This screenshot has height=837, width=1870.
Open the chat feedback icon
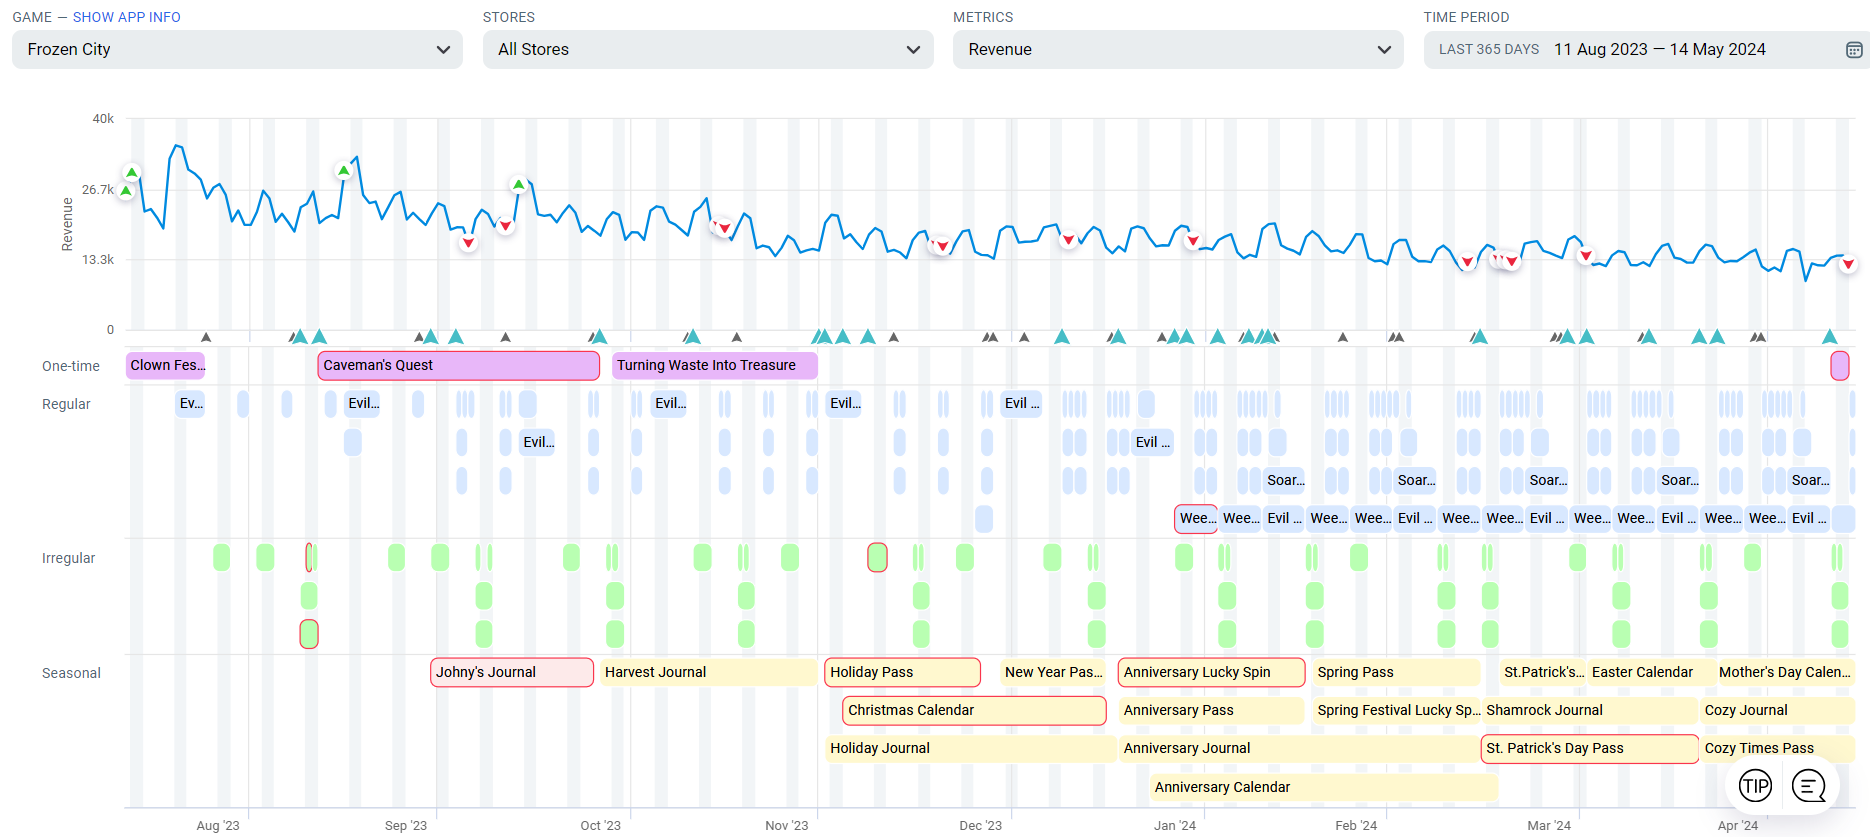1809,786
